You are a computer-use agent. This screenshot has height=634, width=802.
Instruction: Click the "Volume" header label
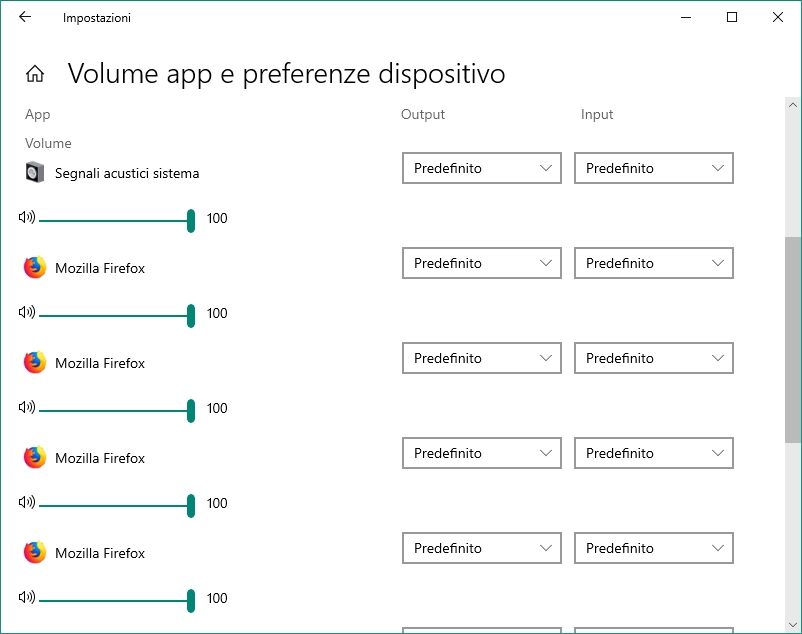(48, 143)
